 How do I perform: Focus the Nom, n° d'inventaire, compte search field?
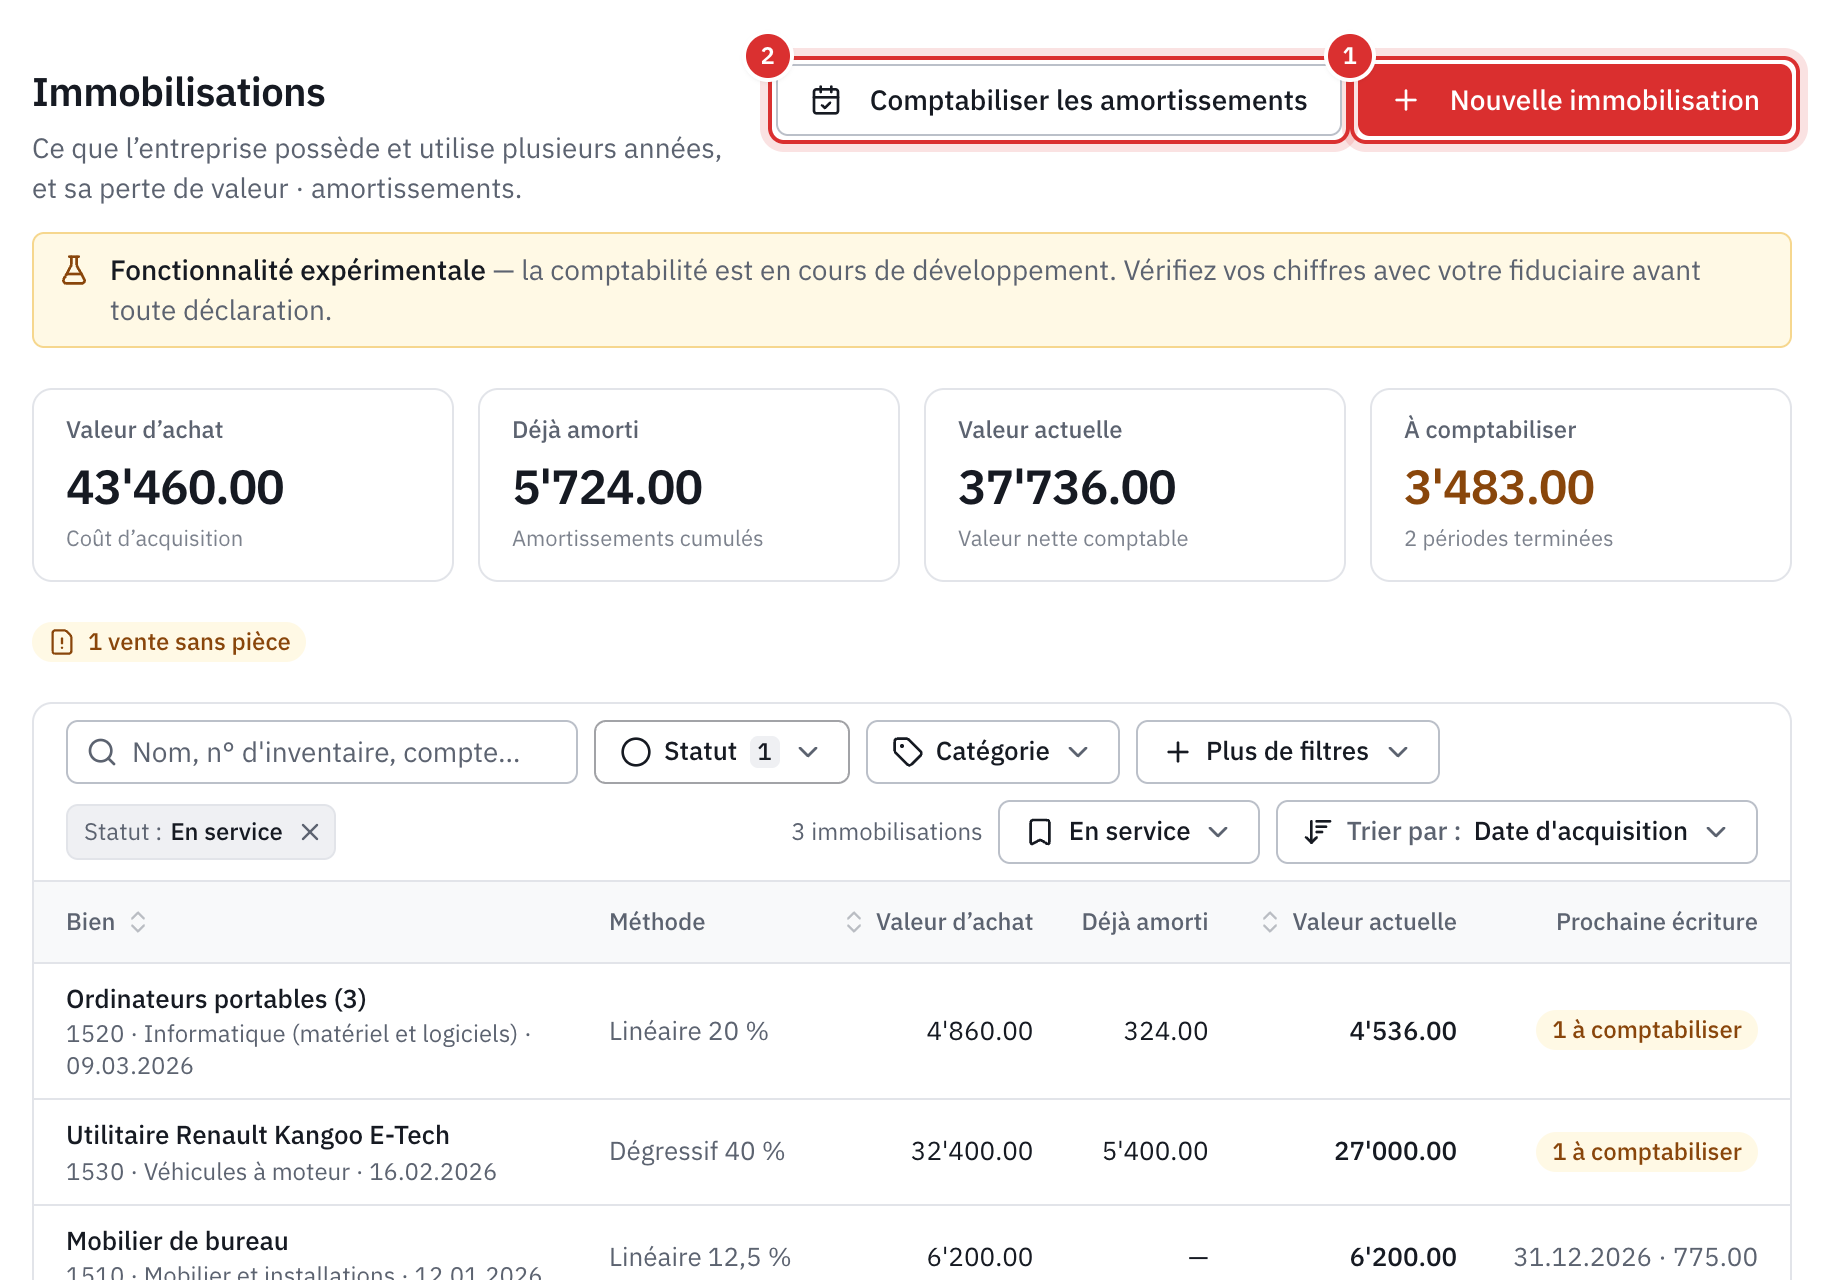pyautogui.click(x=322, y=752)
